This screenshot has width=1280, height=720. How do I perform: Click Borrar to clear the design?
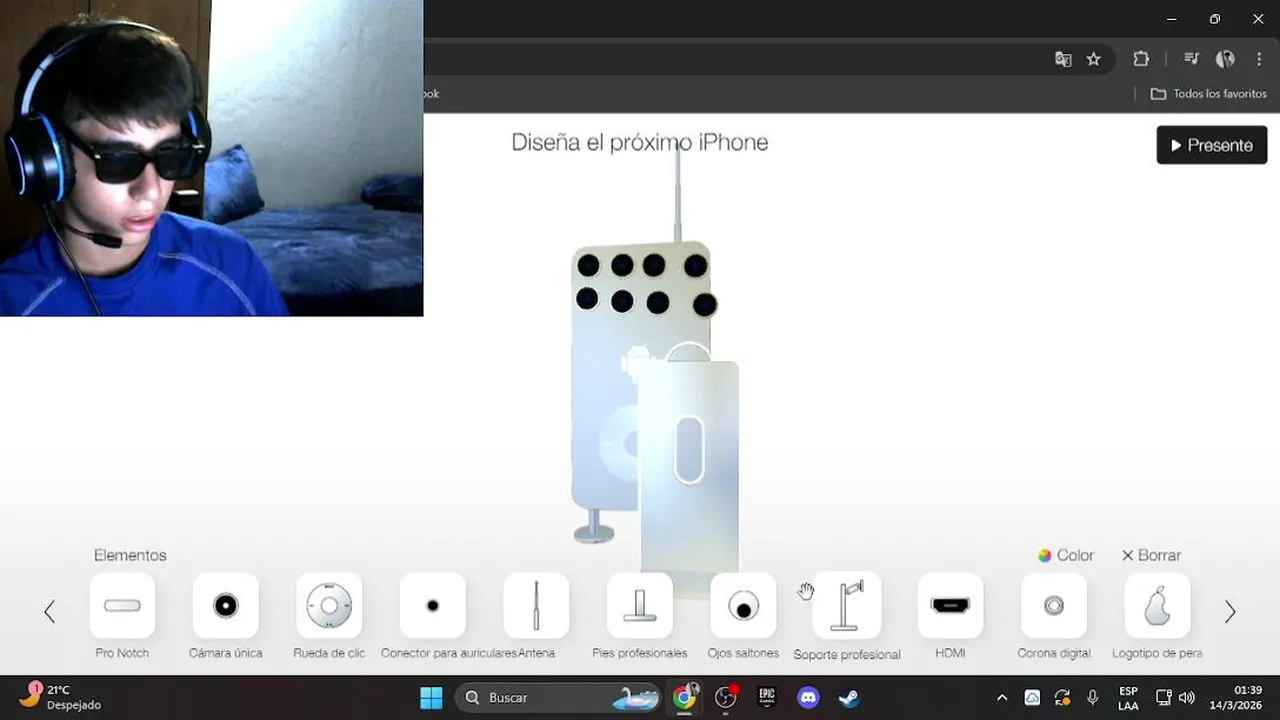pyautogui.click(x=1151, y=555)
